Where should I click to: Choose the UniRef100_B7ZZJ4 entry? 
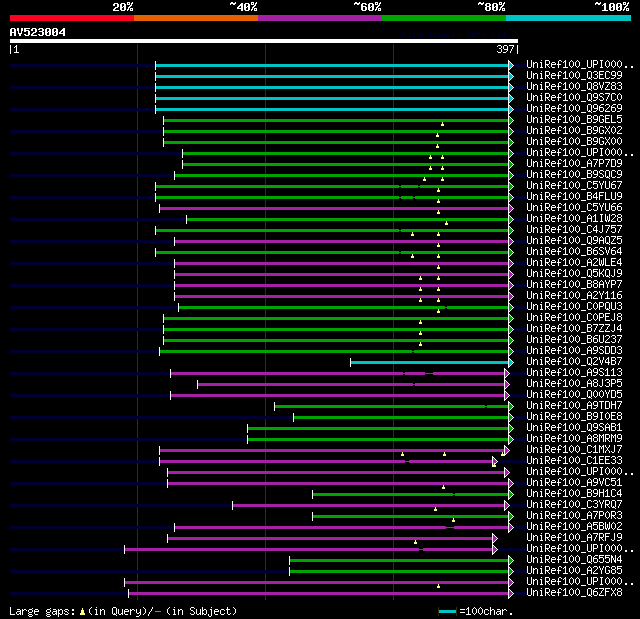click(x=574, y=329)
